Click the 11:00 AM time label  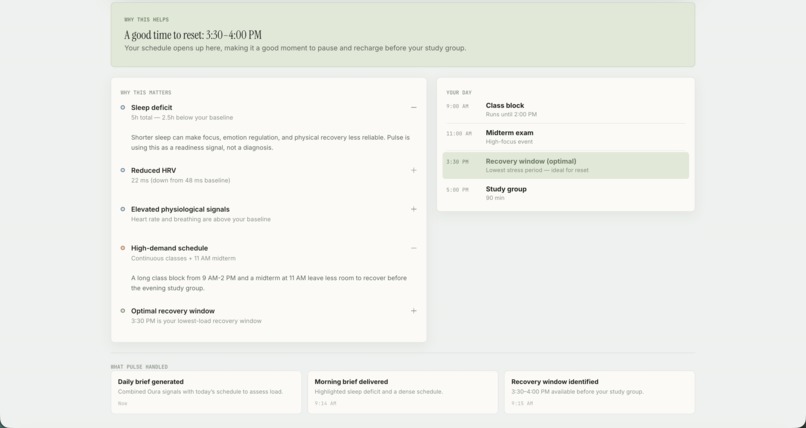coord(459,134)
